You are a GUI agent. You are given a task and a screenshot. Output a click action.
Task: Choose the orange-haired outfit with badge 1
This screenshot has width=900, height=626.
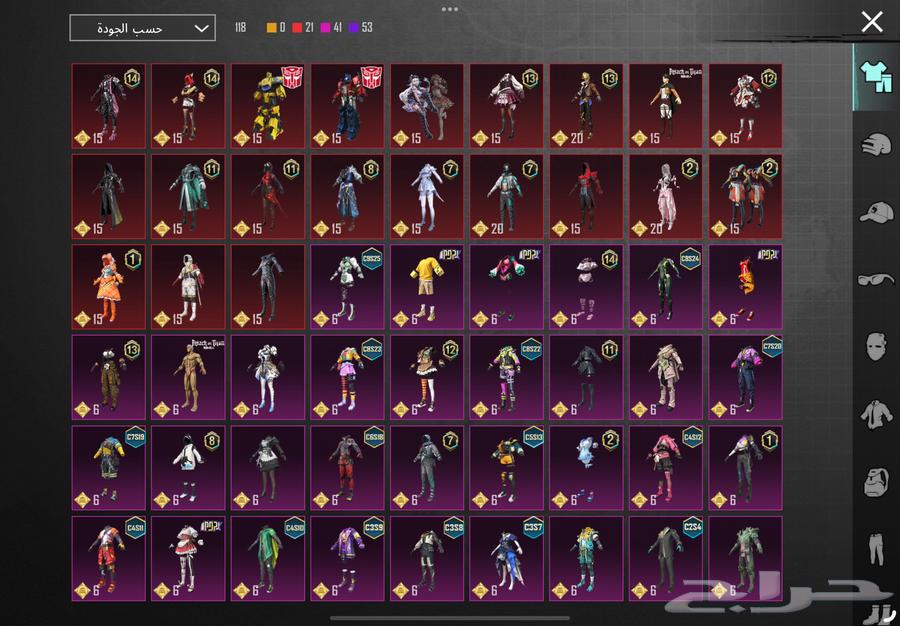(108, 287)
